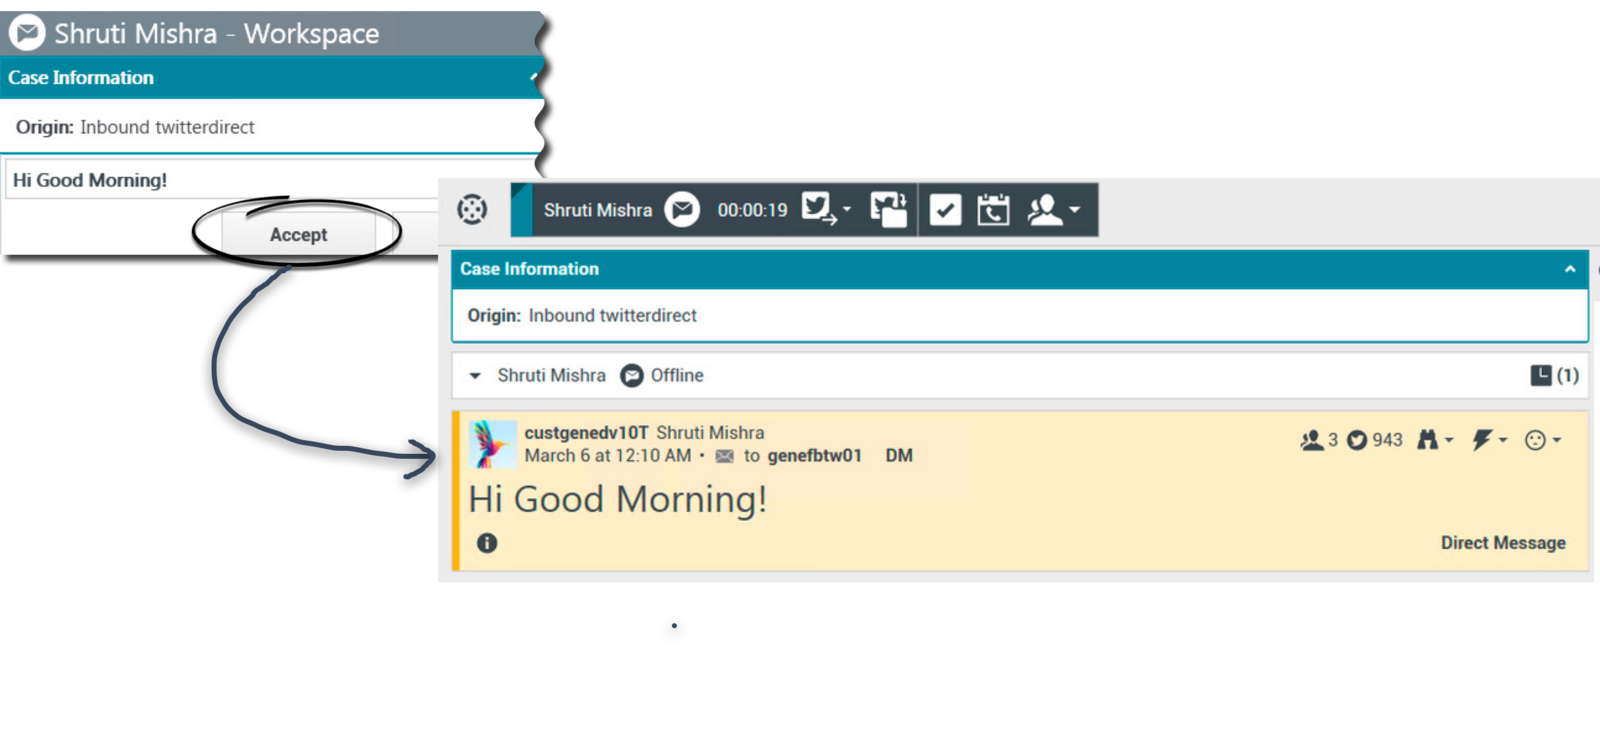This screenshot has height=742, width=1600.
Task: Mark done with the checkmark icon
Action: tap(945, 209)
